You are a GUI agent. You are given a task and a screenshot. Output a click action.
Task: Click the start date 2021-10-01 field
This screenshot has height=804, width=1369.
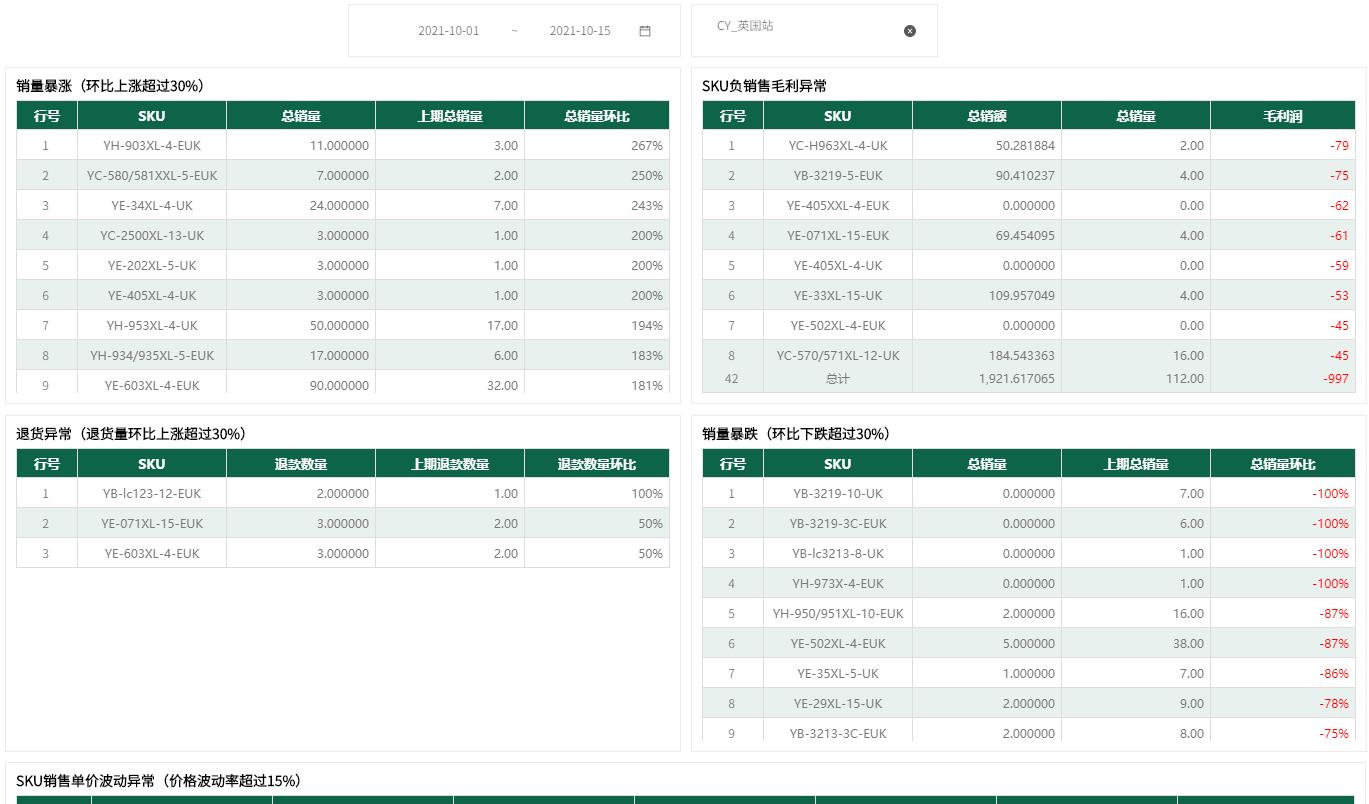pyautogui.click(x=448, y=31)
